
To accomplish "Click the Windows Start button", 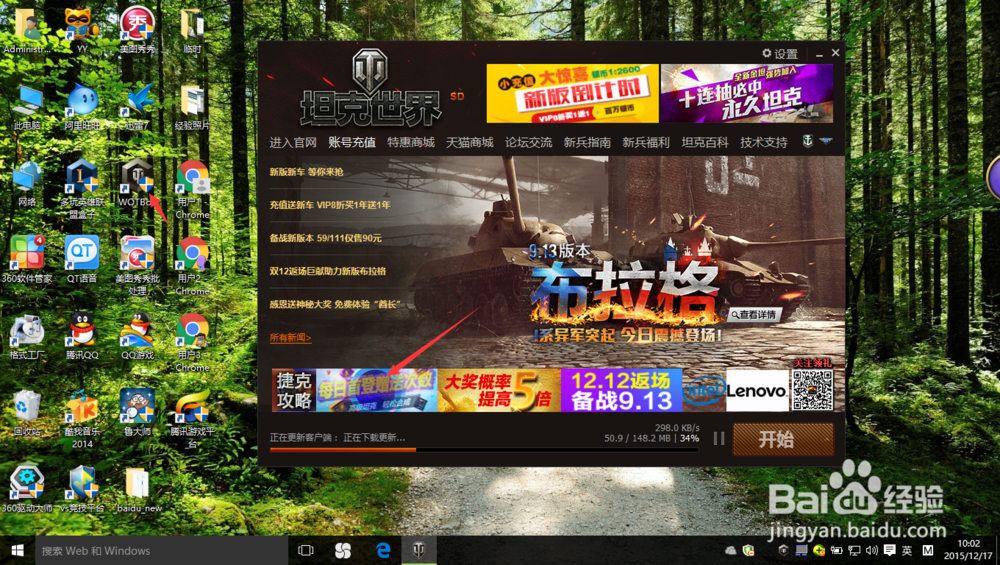I will [17, 550].
